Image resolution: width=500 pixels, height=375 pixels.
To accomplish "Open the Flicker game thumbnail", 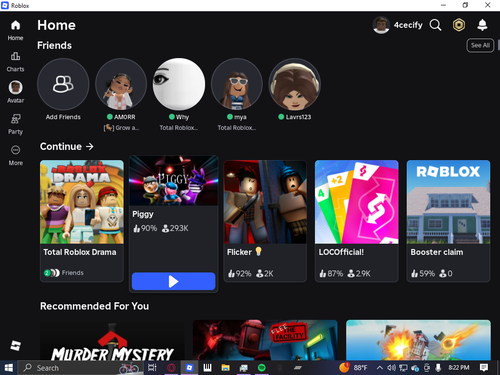I will click(265, 202).
